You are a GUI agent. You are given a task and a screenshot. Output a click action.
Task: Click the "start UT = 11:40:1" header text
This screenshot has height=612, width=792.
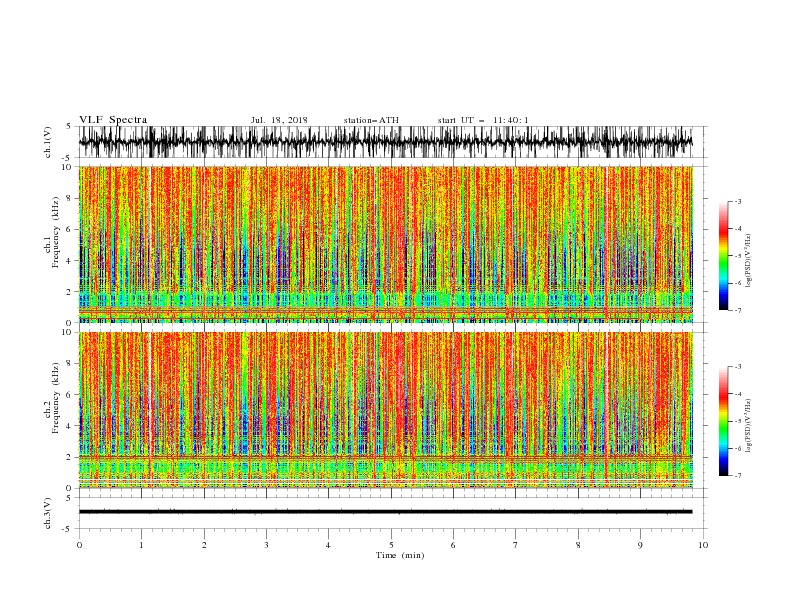[x=483, y=120]
